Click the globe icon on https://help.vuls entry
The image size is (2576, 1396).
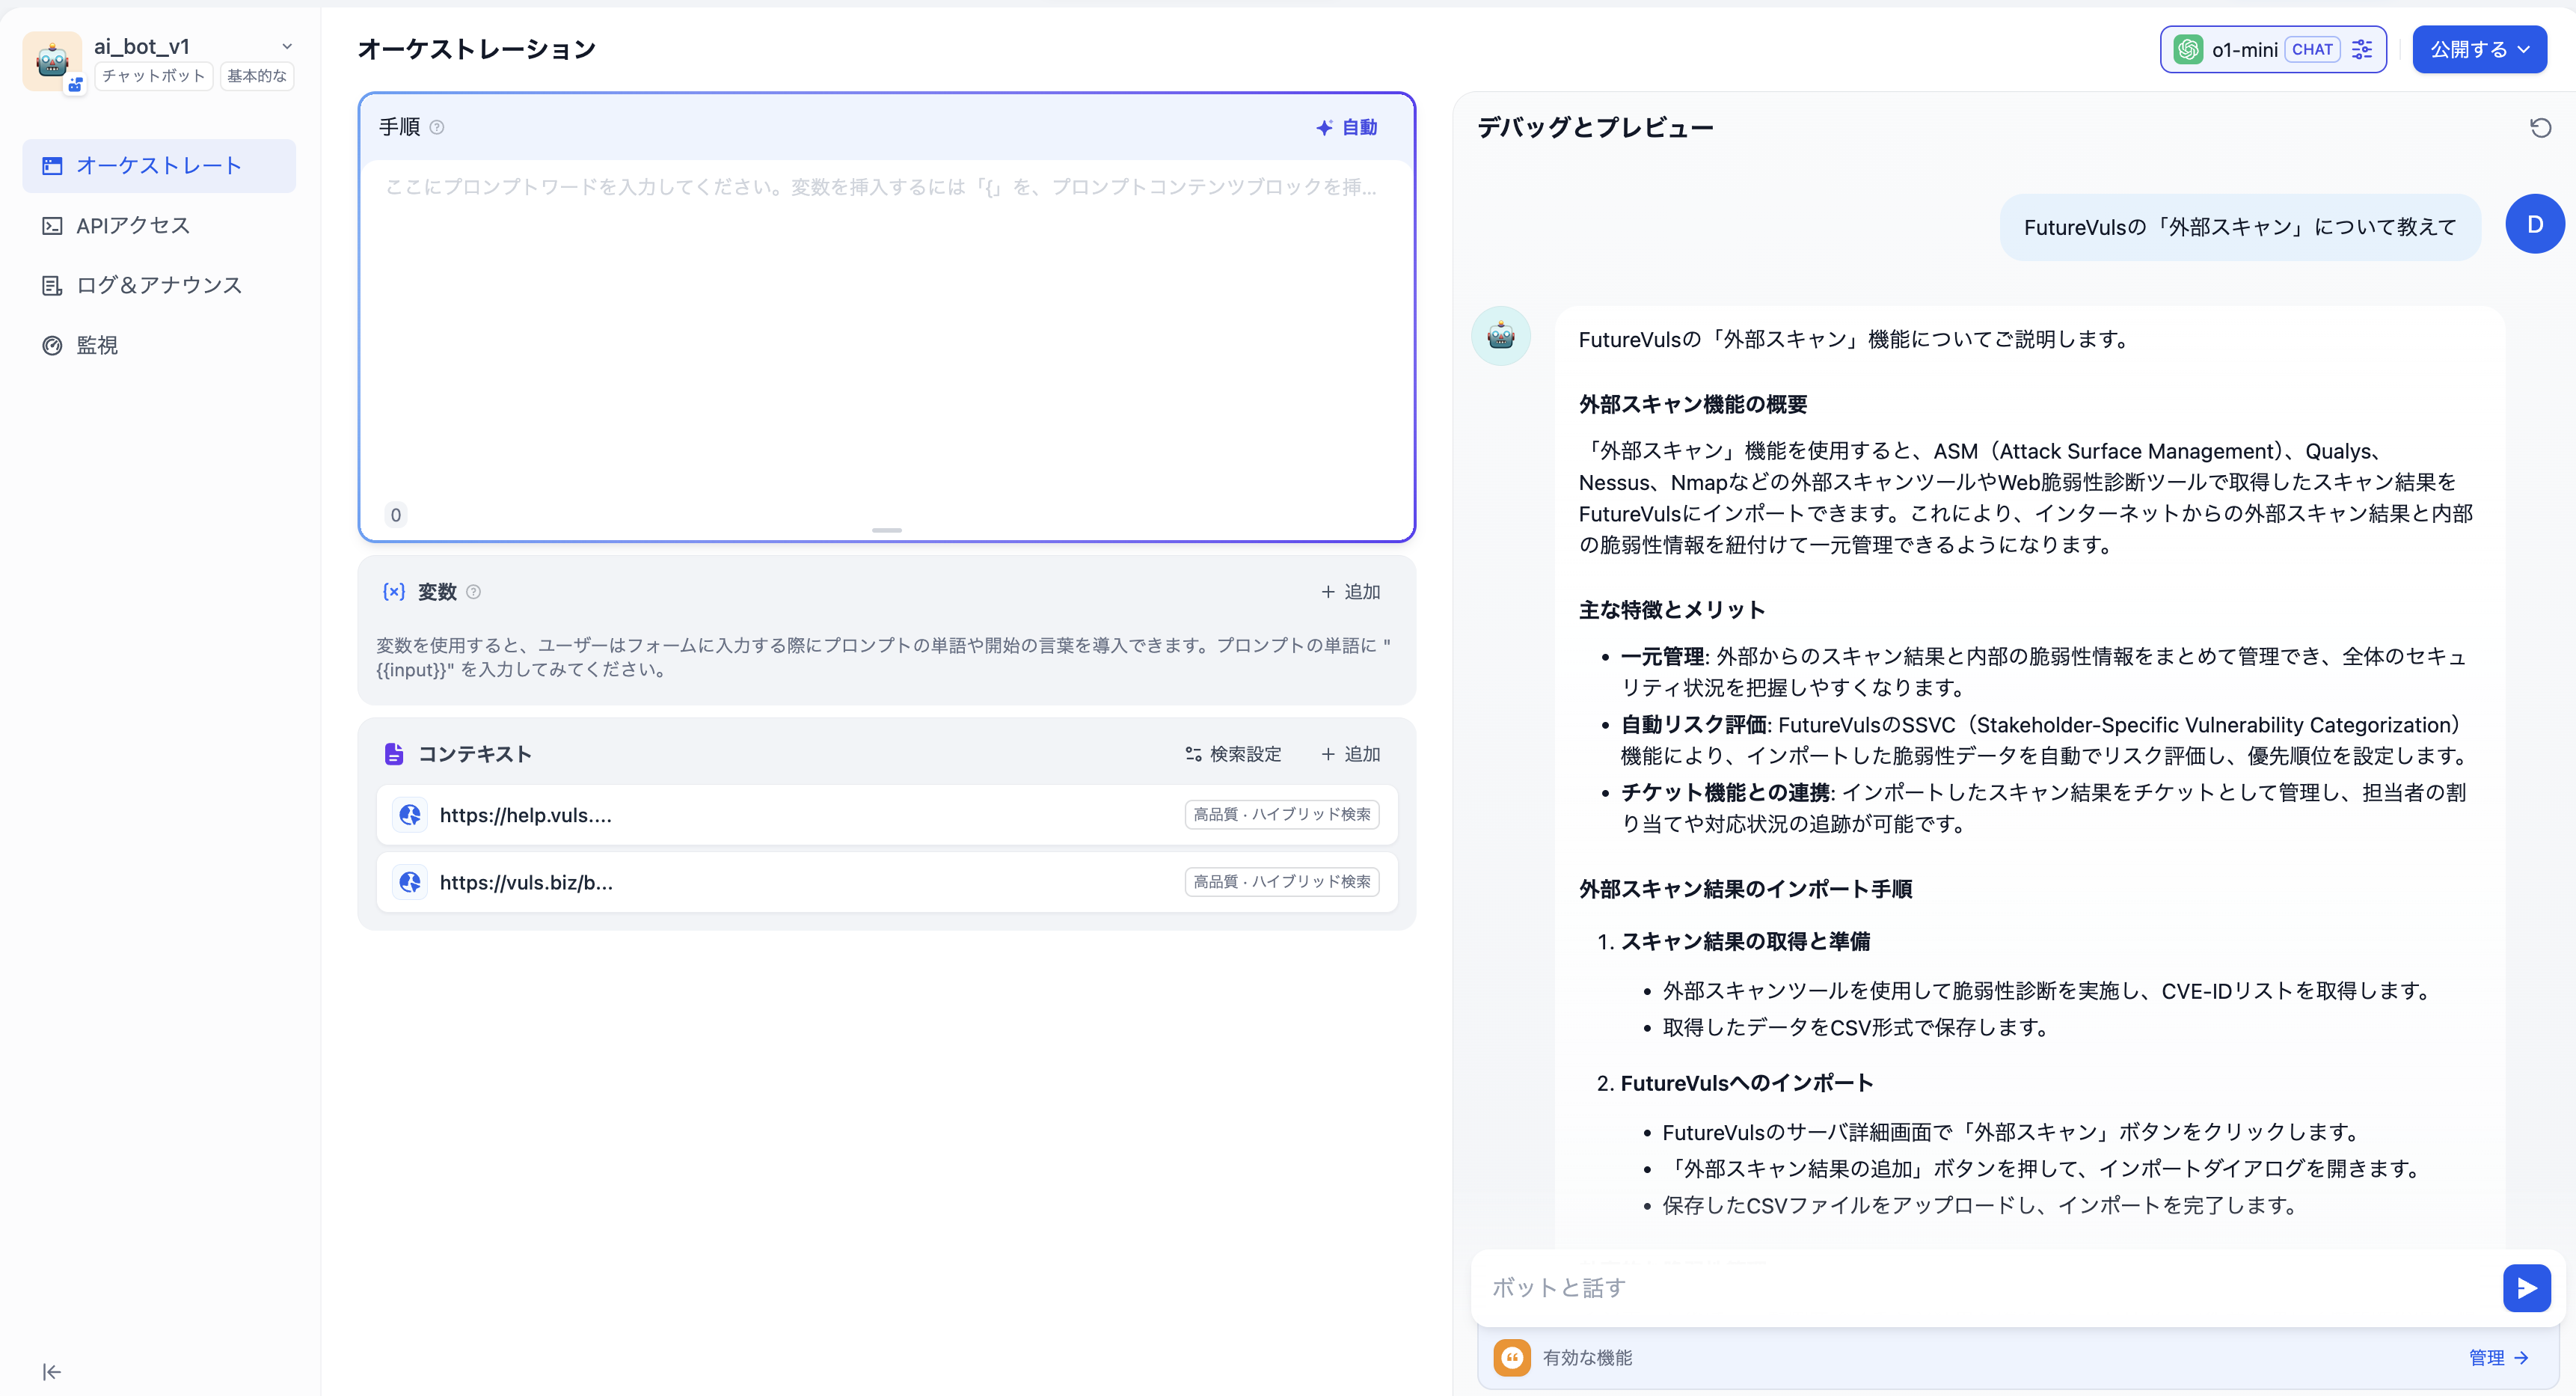coord(410,815)
